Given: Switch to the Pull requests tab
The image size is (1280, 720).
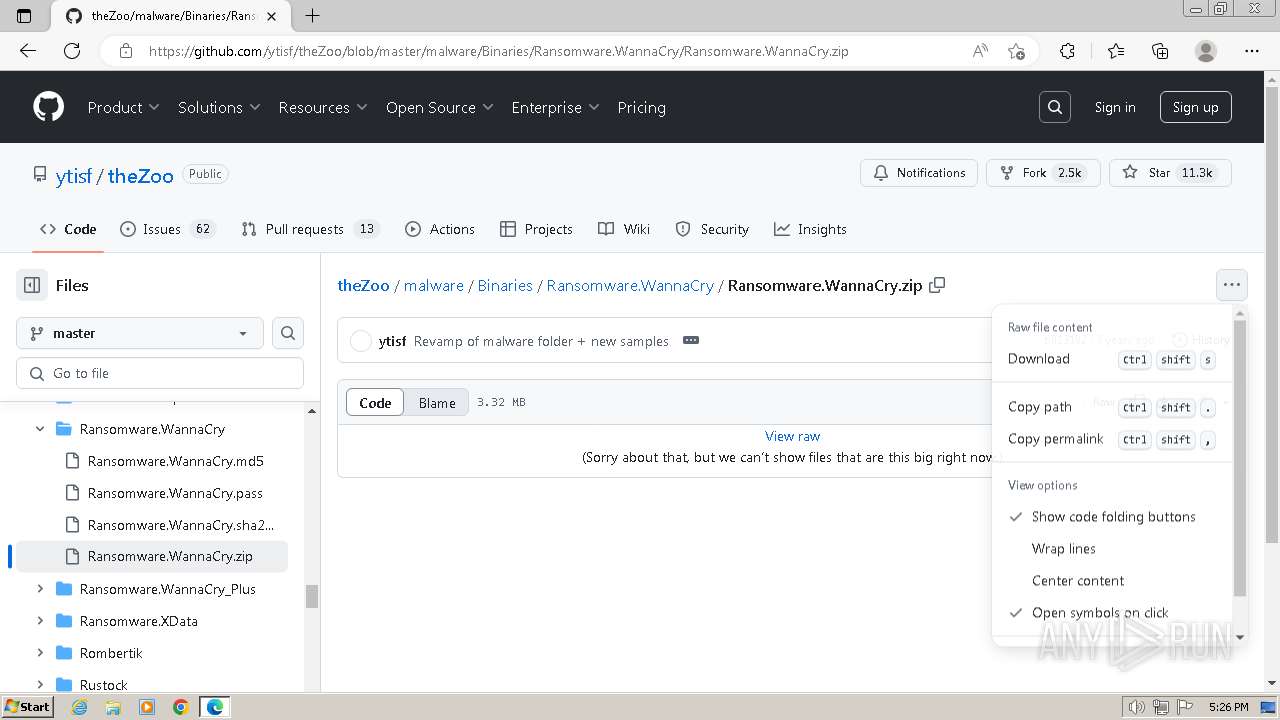Looking at the screenshot, I should pyautogui.click(x=310, y=229).
